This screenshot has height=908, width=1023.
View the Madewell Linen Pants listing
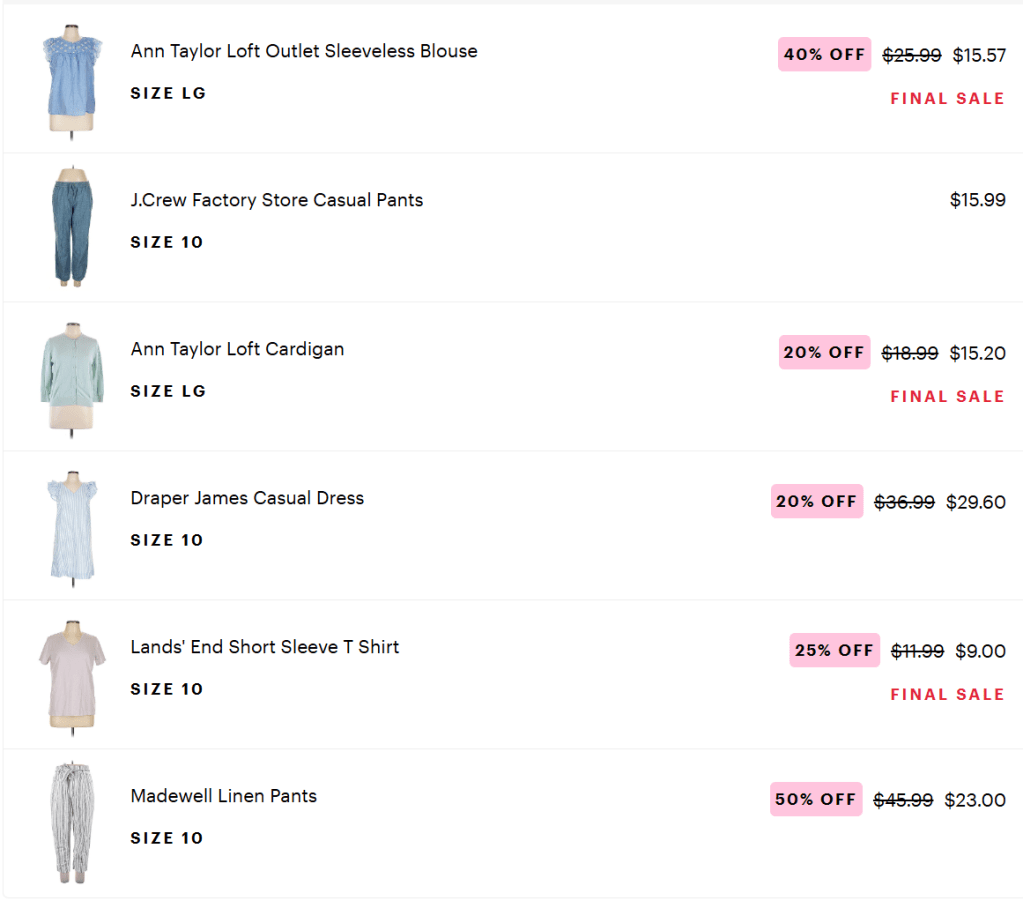(x=224, y=796)
